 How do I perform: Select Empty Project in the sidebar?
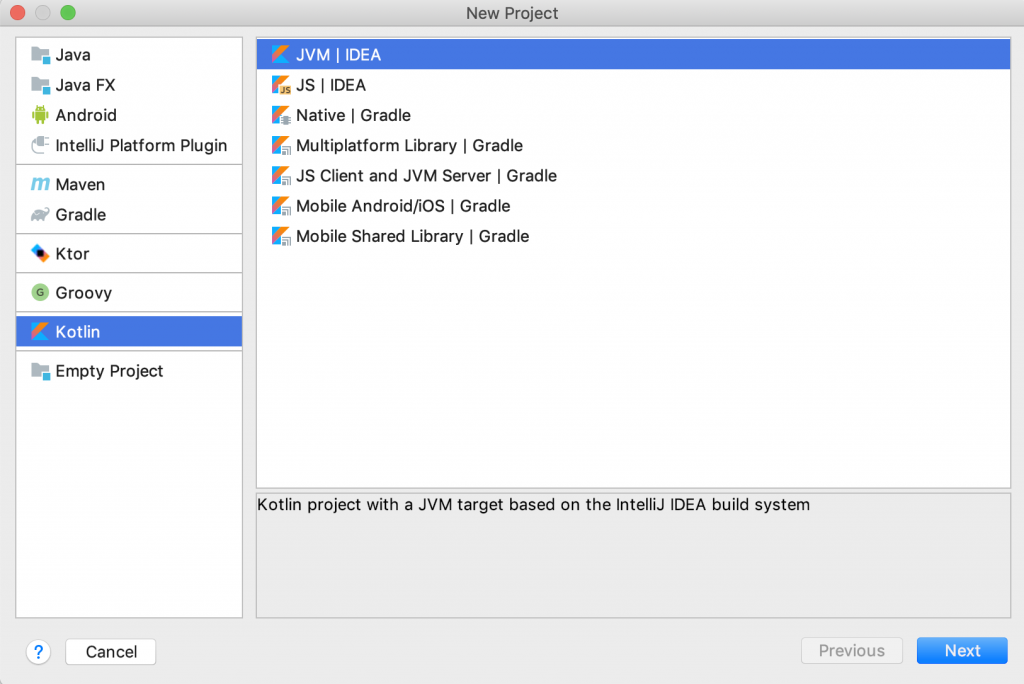click(x=109, y=371)
